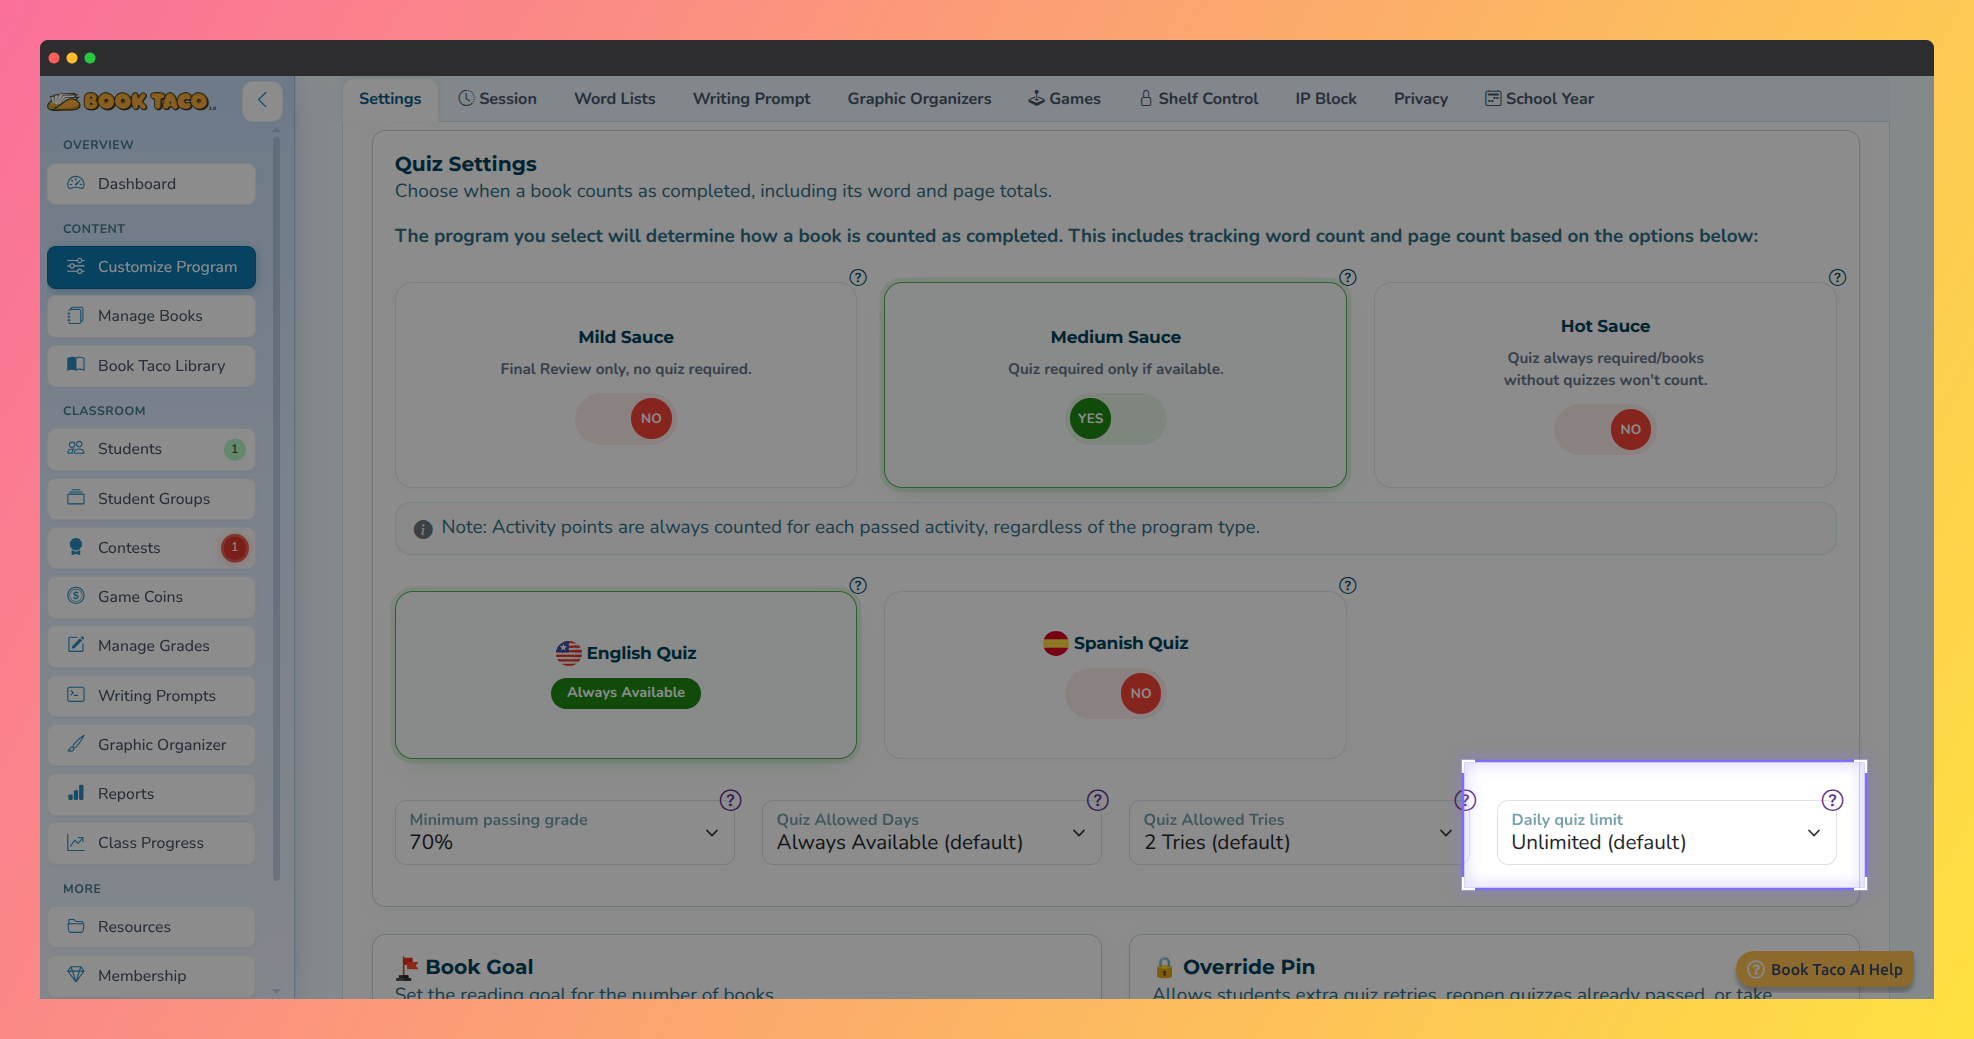The height and width of the screenshot is (1039, 1974).
Task: Switch to the Session tab
Action: [498, 99]
